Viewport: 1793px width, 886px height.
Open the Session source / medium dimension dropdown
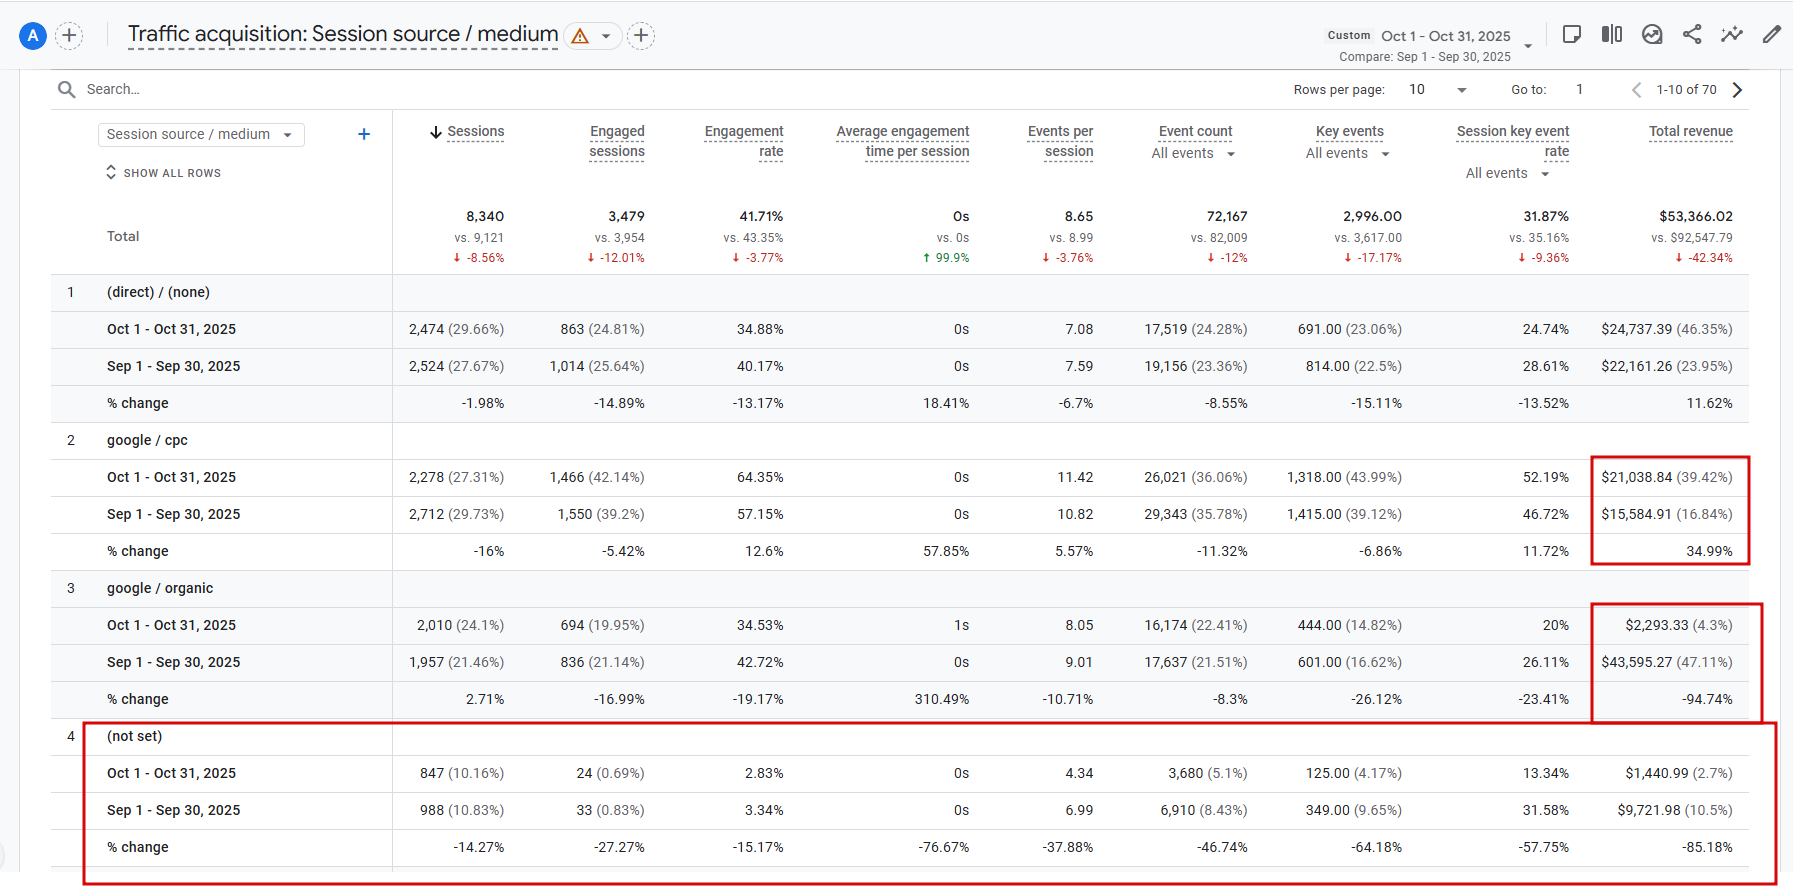pyautogui.click(x=201, y=135)
